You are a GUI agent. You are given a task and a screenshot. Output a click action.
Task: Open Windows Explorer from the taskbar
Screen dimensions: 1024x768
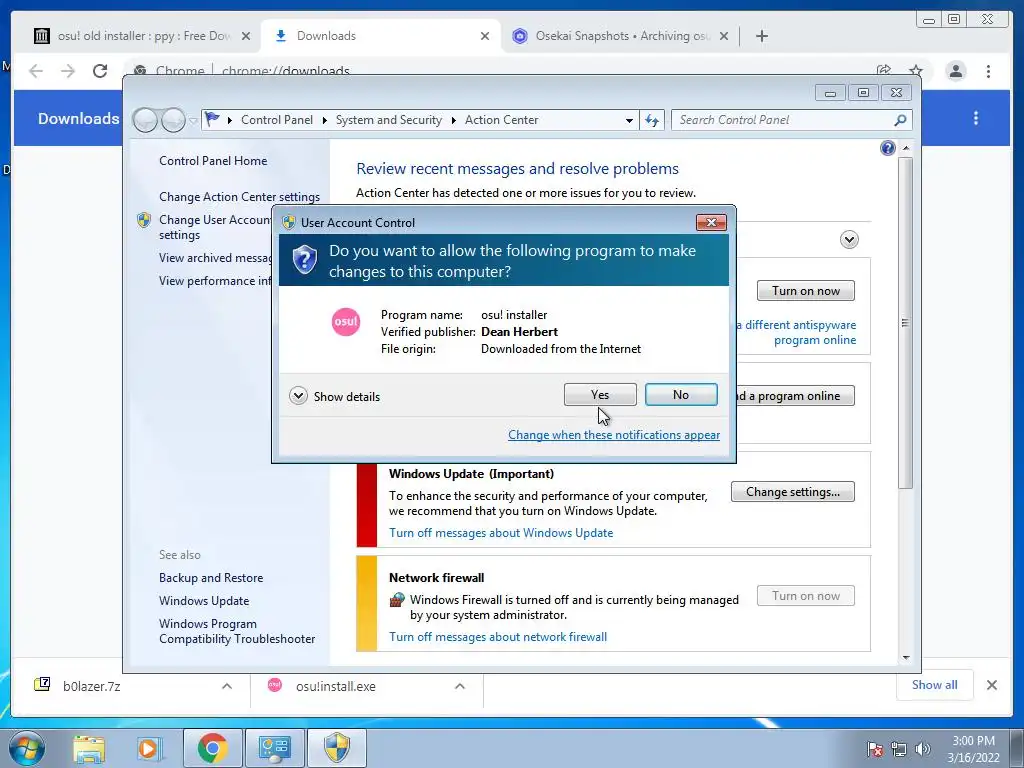click(x=89, y=748)
